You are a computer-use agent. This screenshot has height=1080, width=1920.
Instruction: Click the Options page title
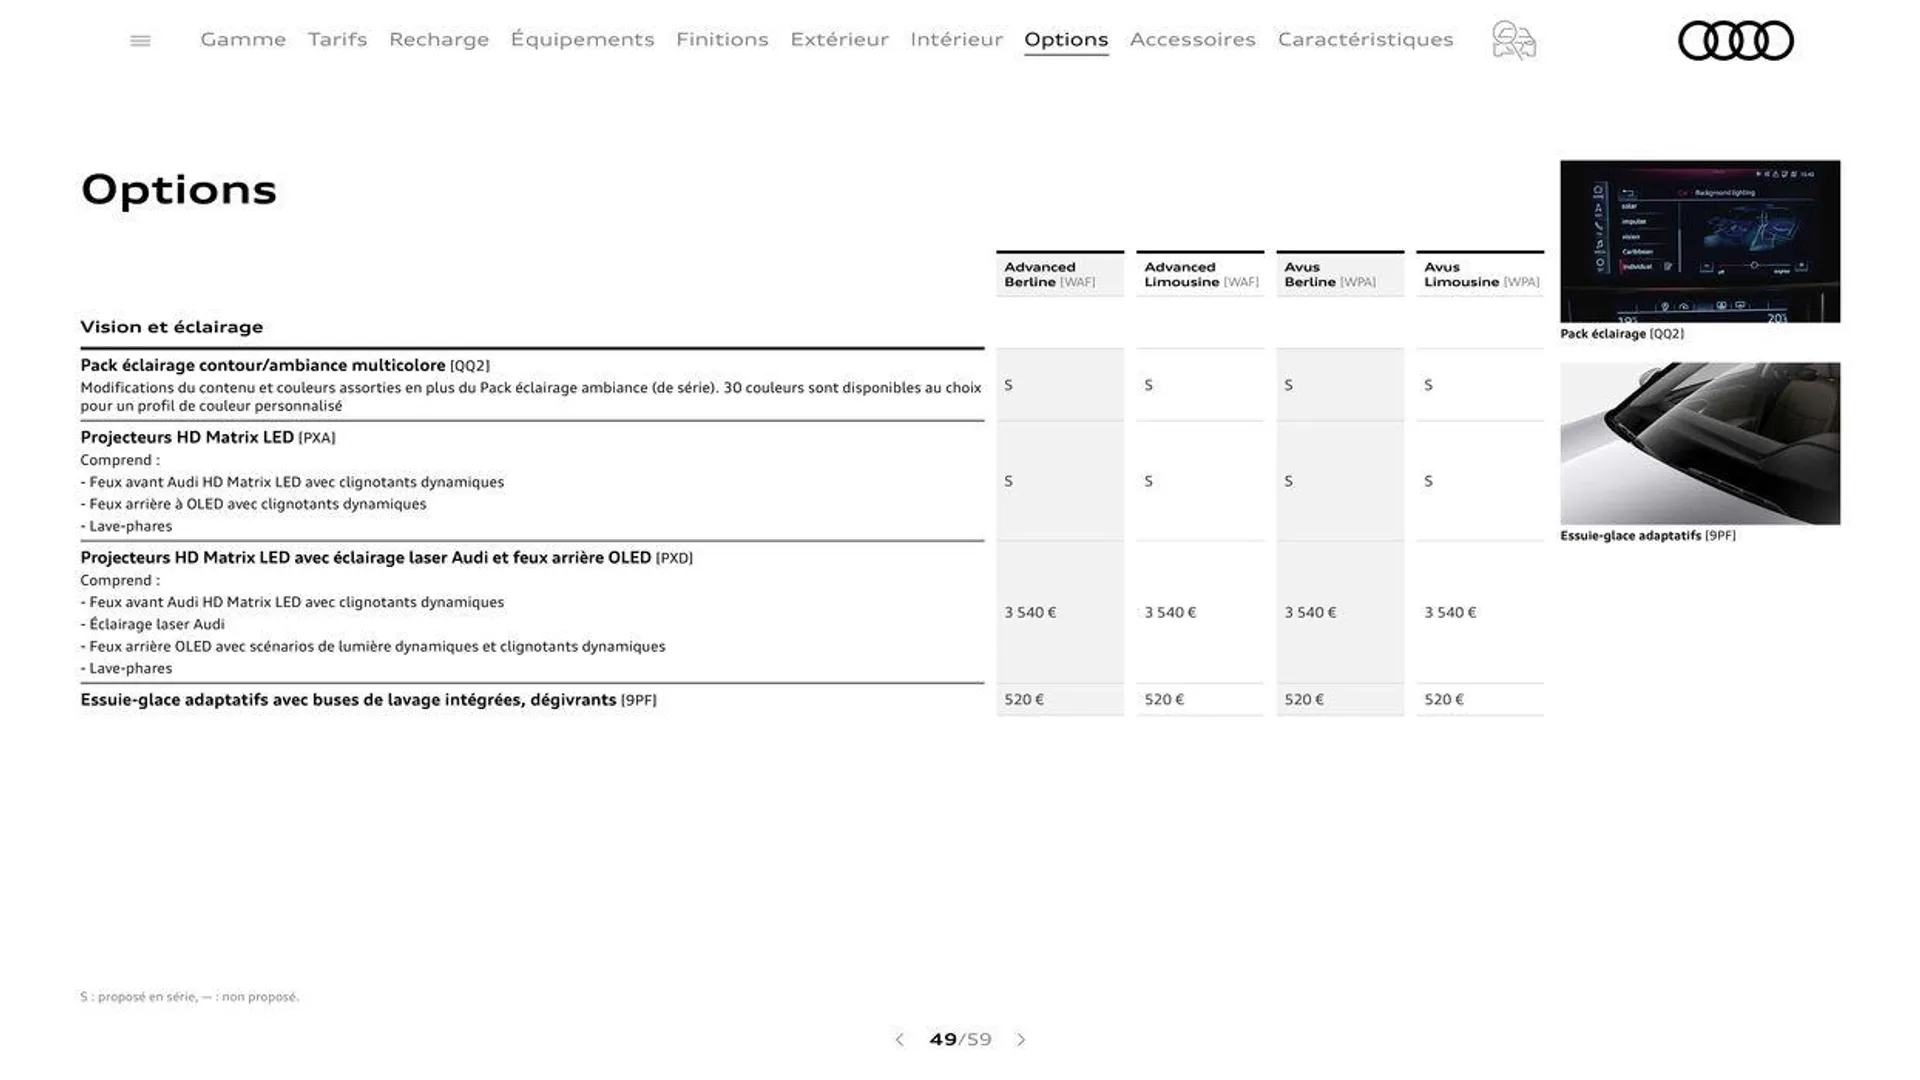178,189
